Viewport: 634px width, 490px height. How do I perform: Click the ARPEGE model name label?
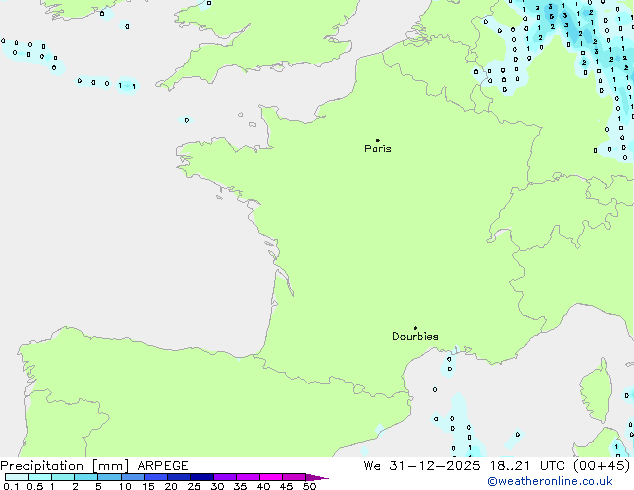click(x=163, y=466)
